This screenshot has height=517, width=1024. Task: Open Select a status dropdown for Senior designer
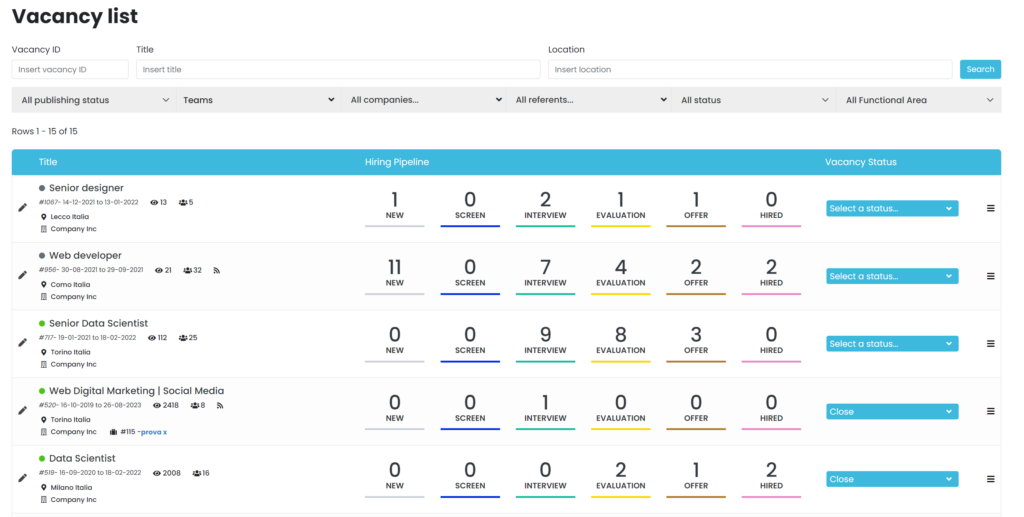coord(892,208)
